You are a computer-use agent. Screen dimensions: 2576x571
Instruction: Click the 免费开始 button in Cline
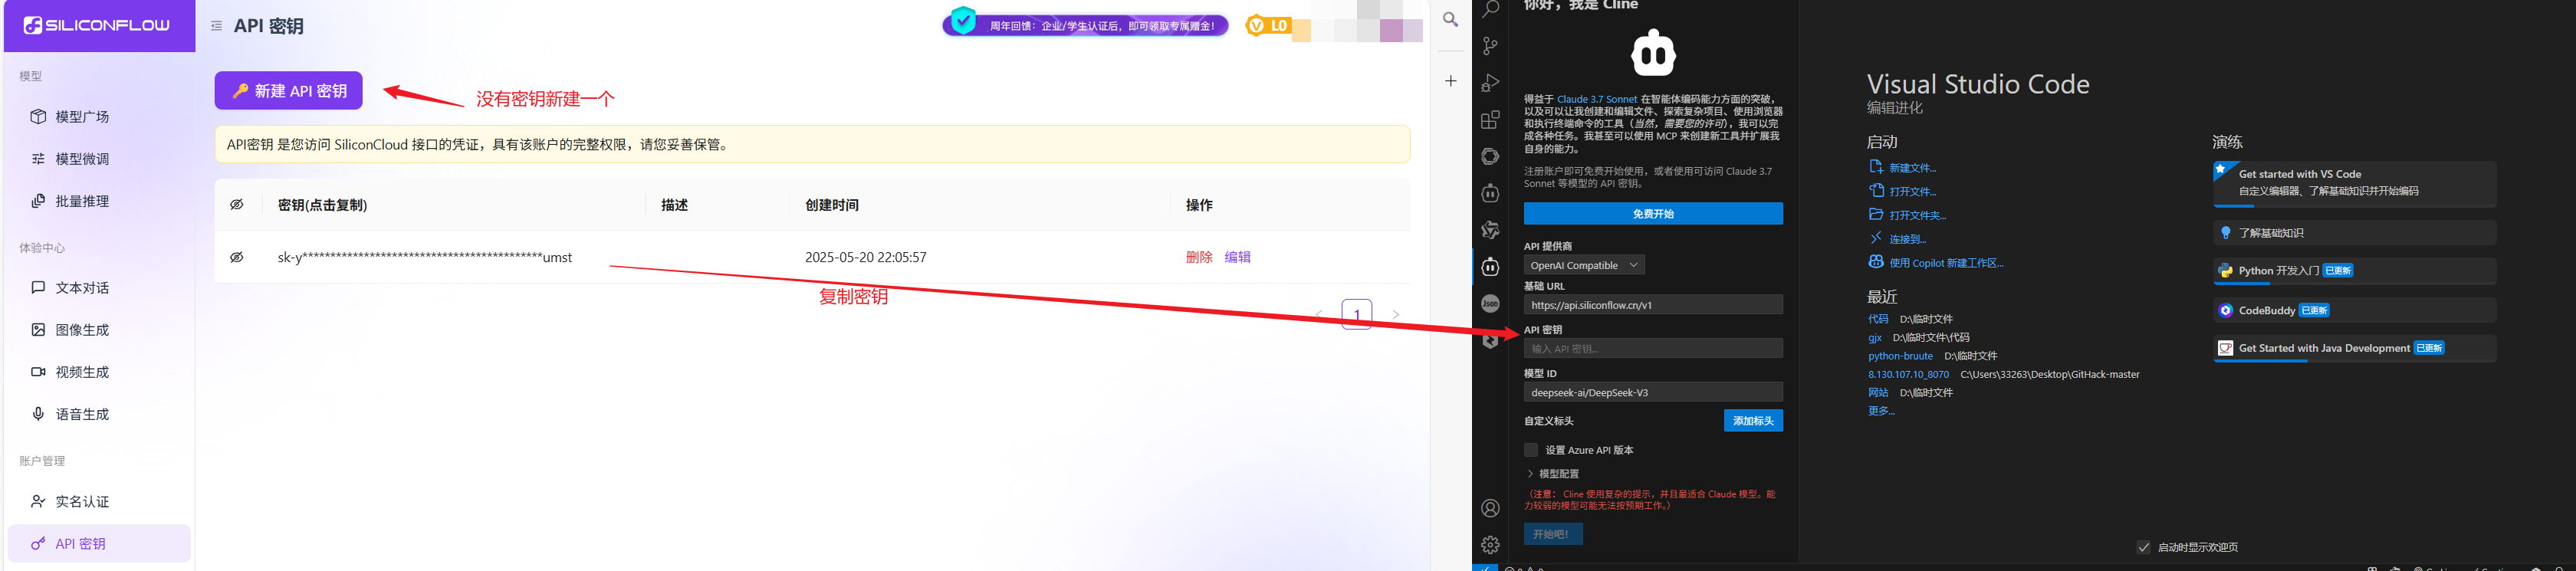[1653, 214]
